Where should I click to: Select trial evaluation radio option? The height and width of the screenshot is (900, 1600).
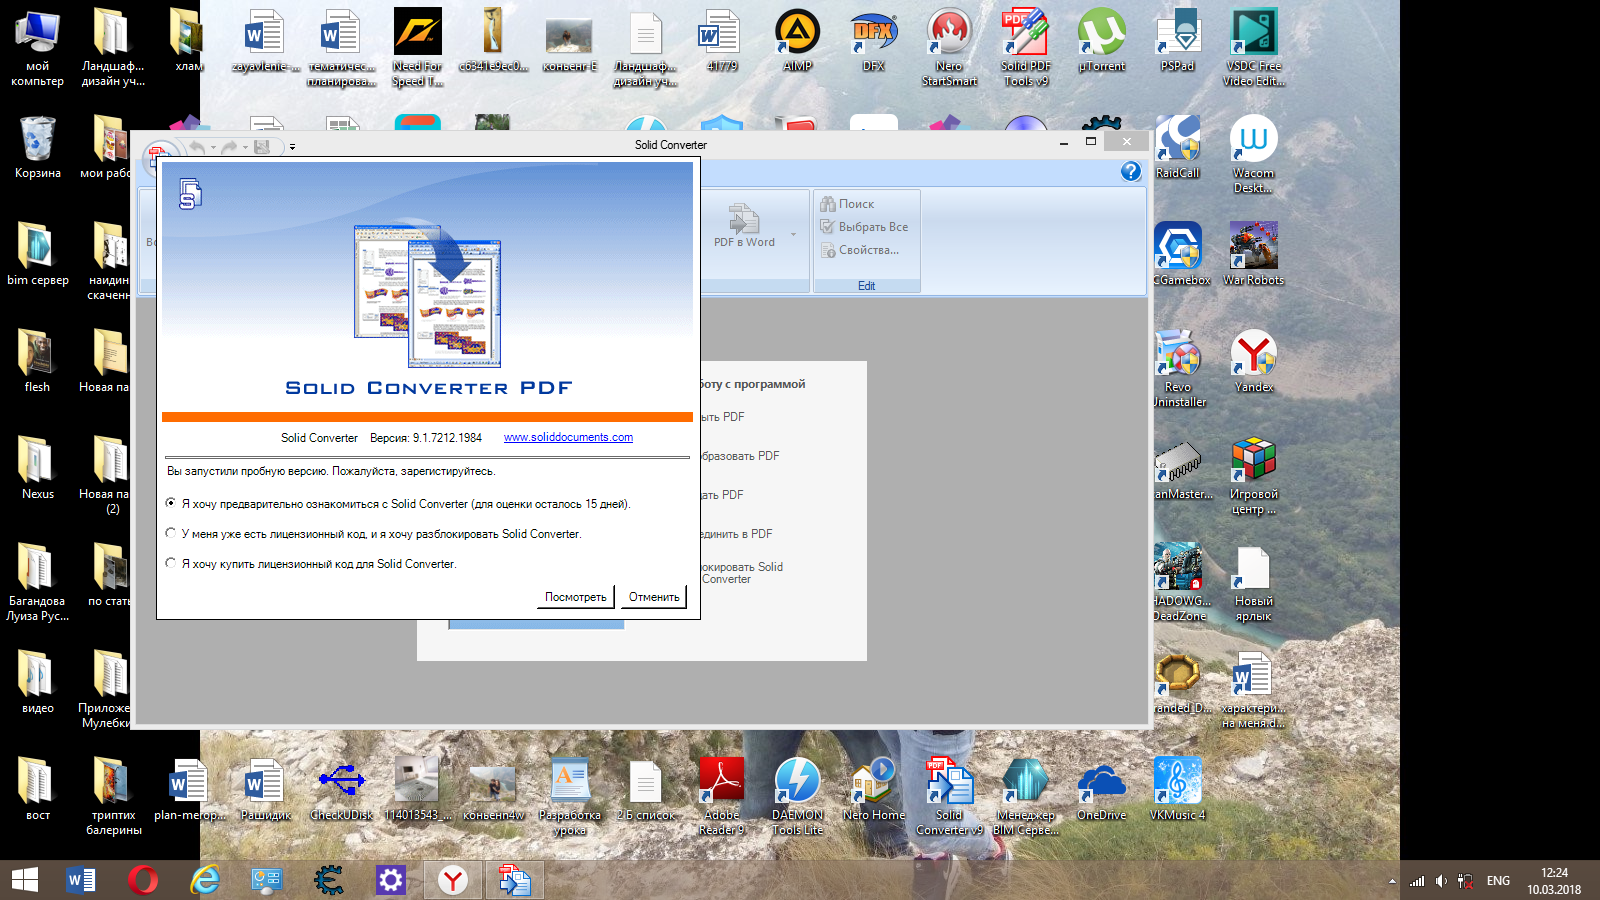(171, 504)
